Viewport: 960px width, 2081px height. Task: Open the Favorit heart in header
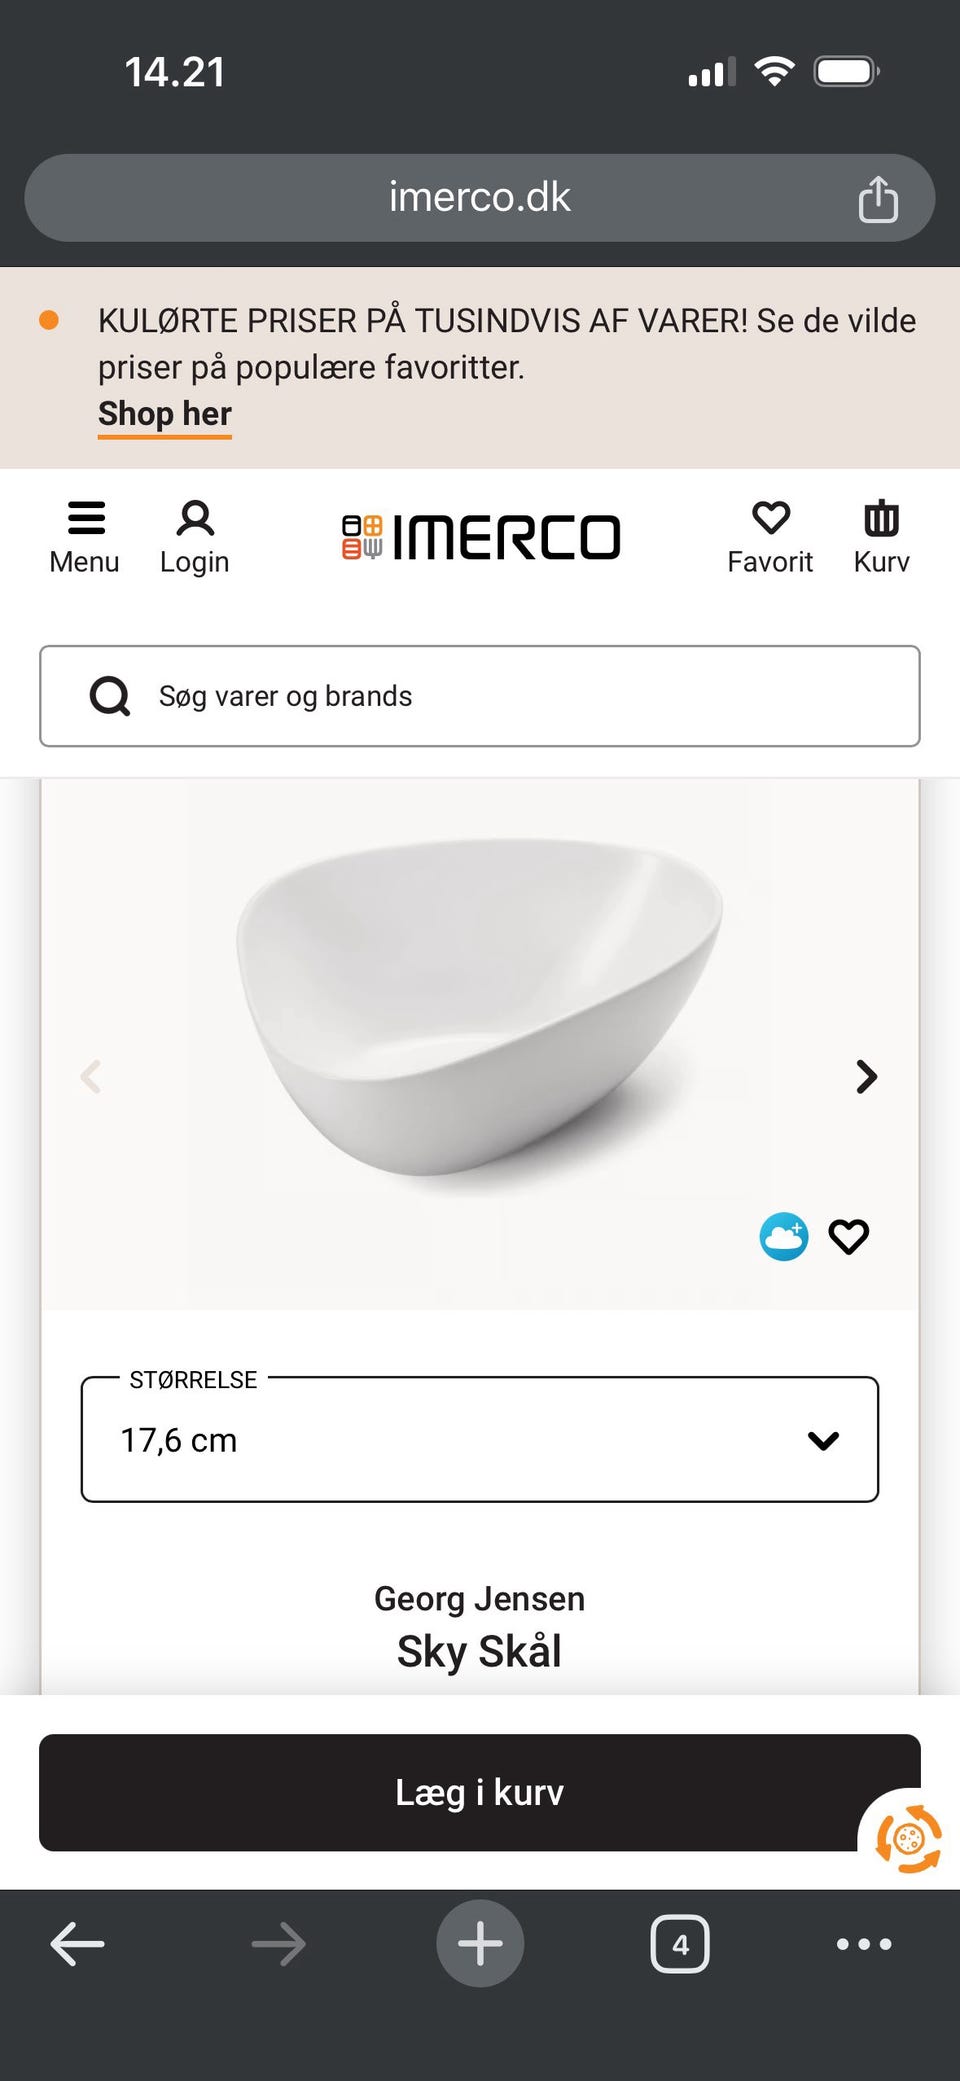pos(770,537)
